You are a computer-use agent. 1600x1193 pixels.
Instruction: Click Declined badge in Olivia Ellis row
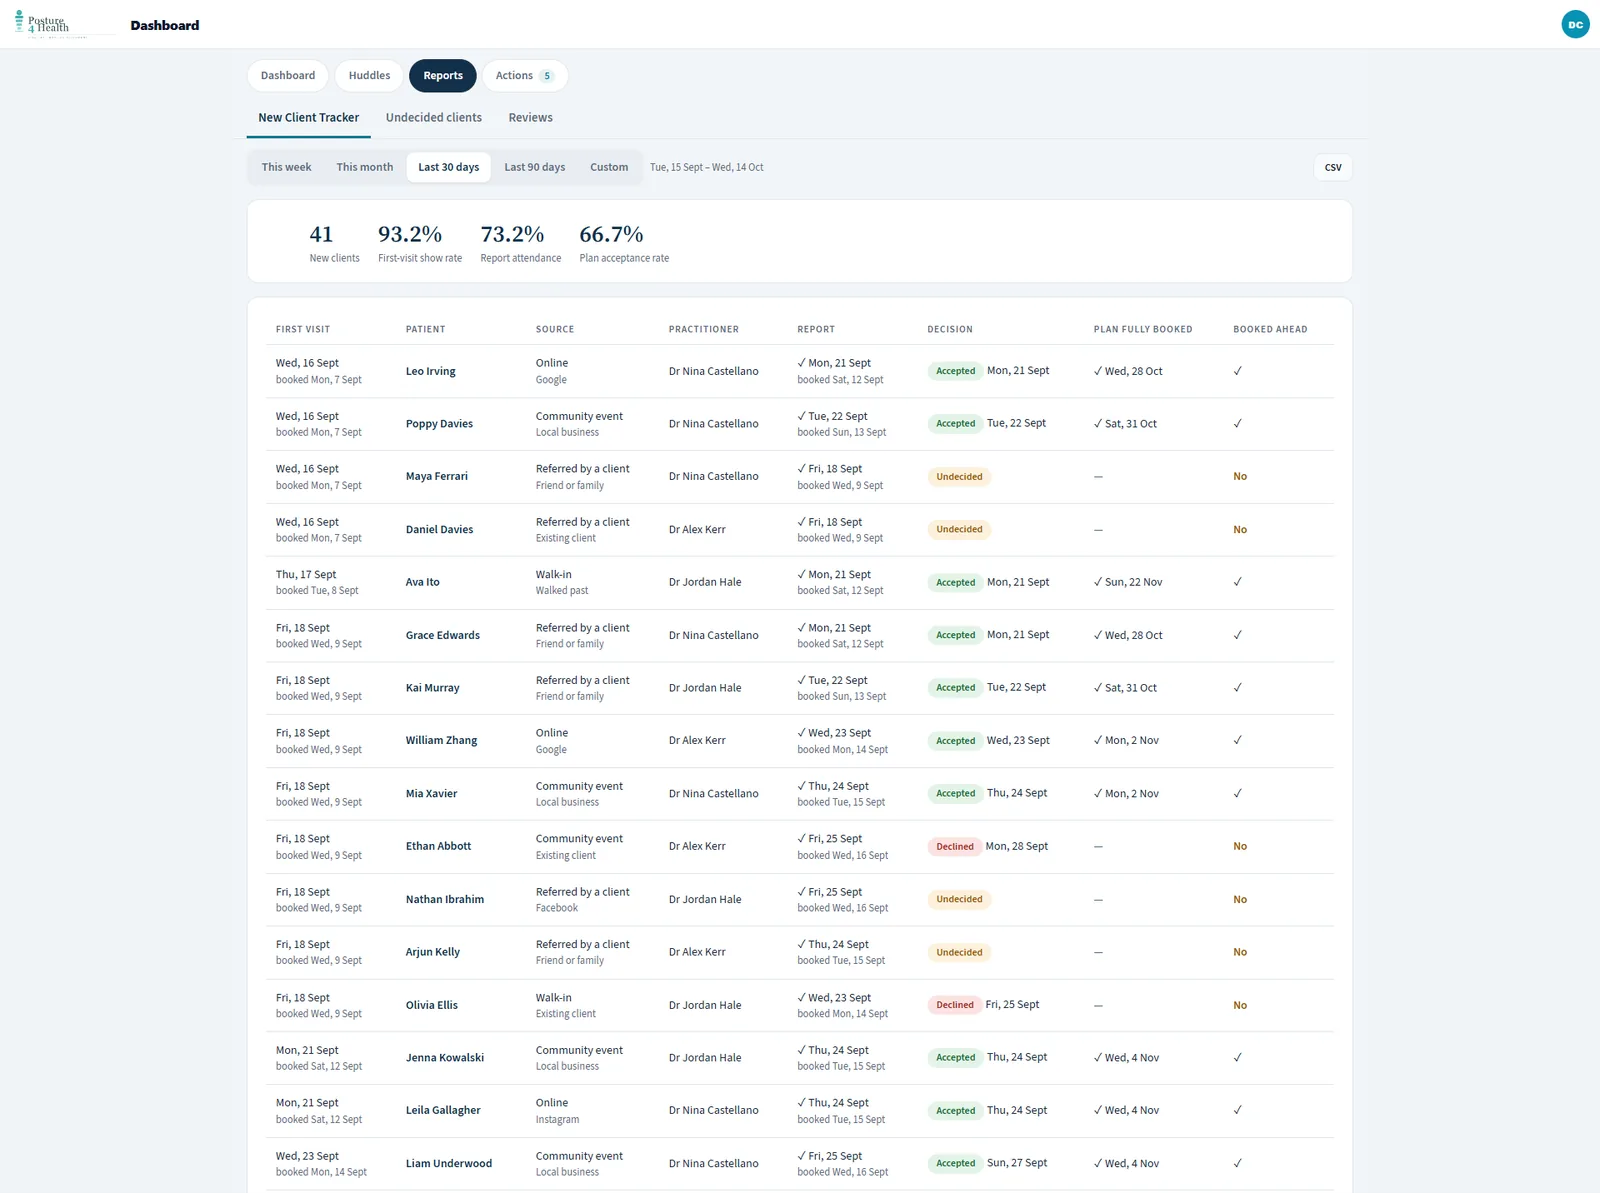[955, 1005]
